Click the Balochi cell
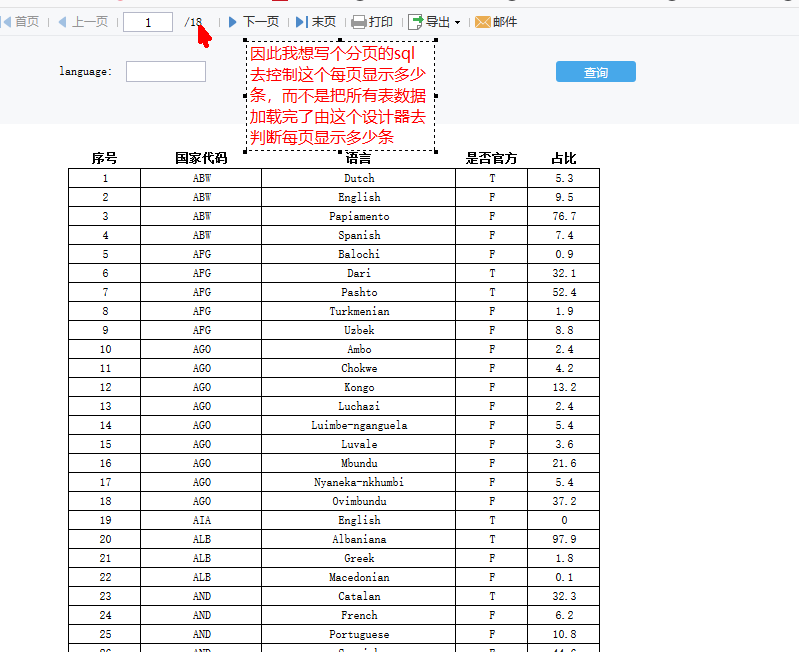The image size is (799, 652). point(359,254)
